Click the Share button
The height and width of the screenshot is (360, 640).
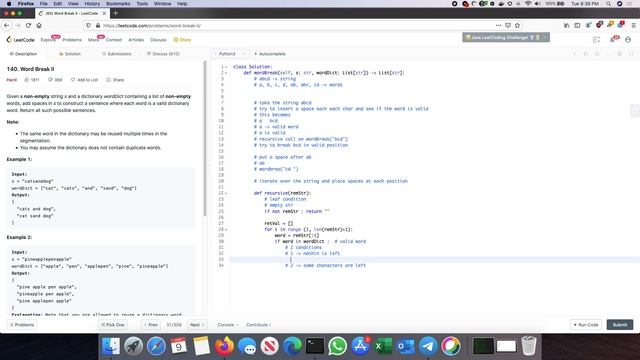point(115,80)
